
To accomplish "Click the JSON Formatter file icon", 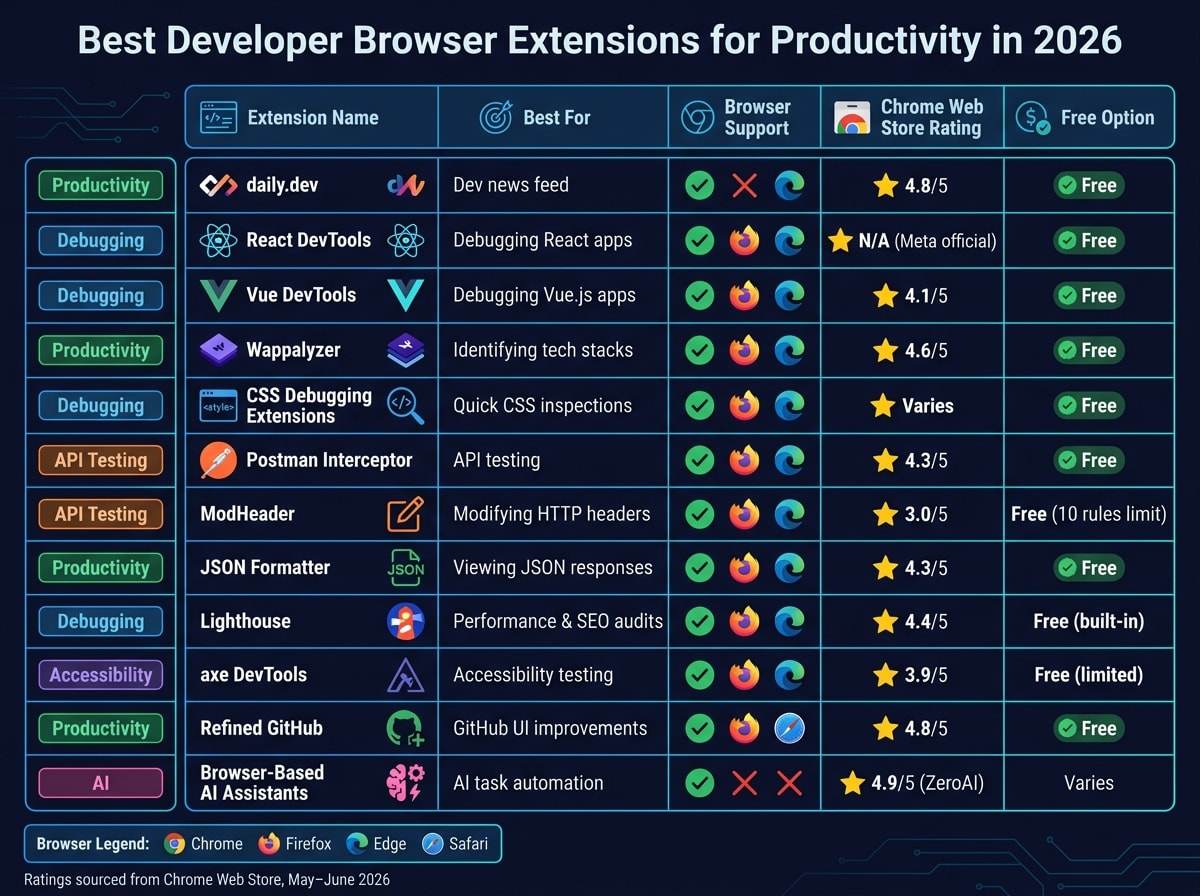I will (406, 567).
